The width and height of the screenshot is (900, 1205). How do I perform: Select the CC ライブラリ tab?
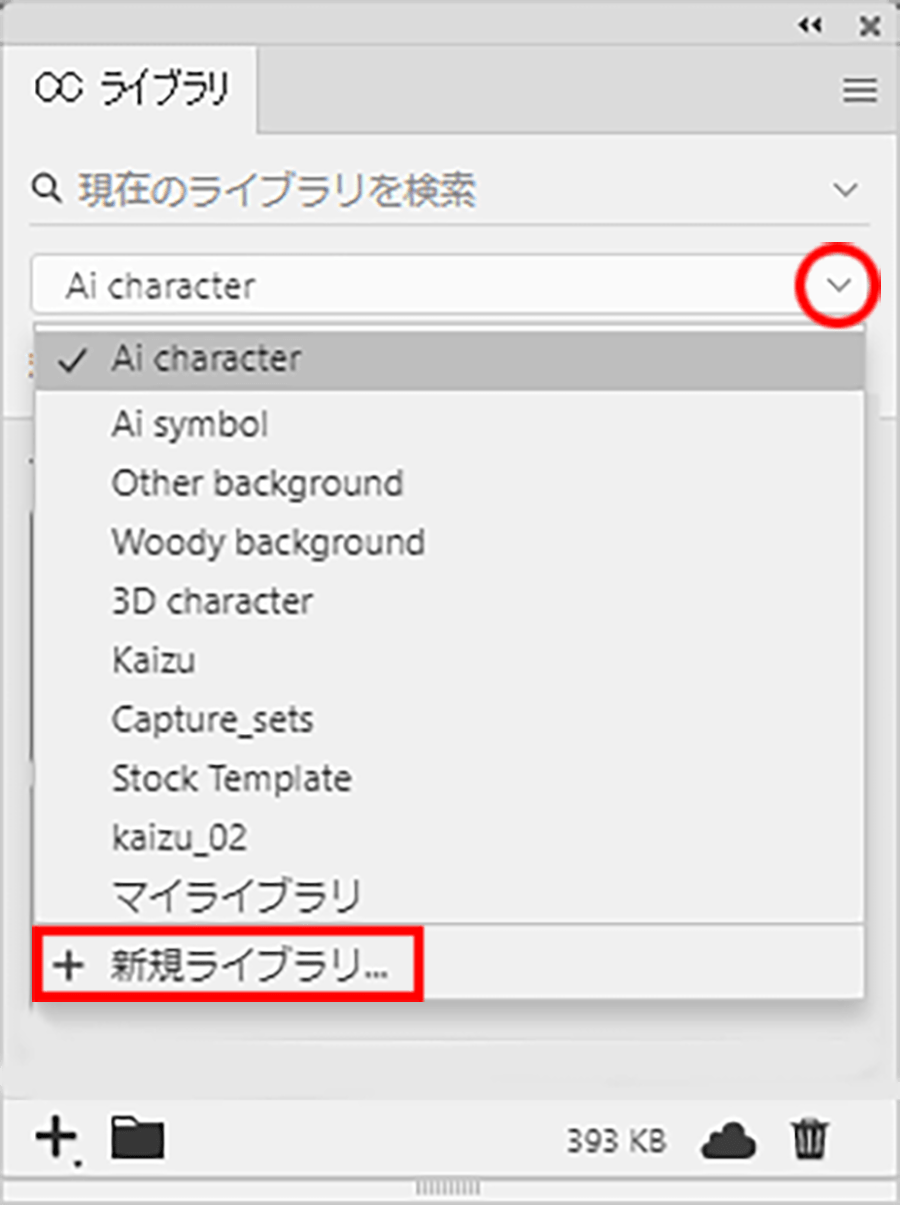[132, 90]
